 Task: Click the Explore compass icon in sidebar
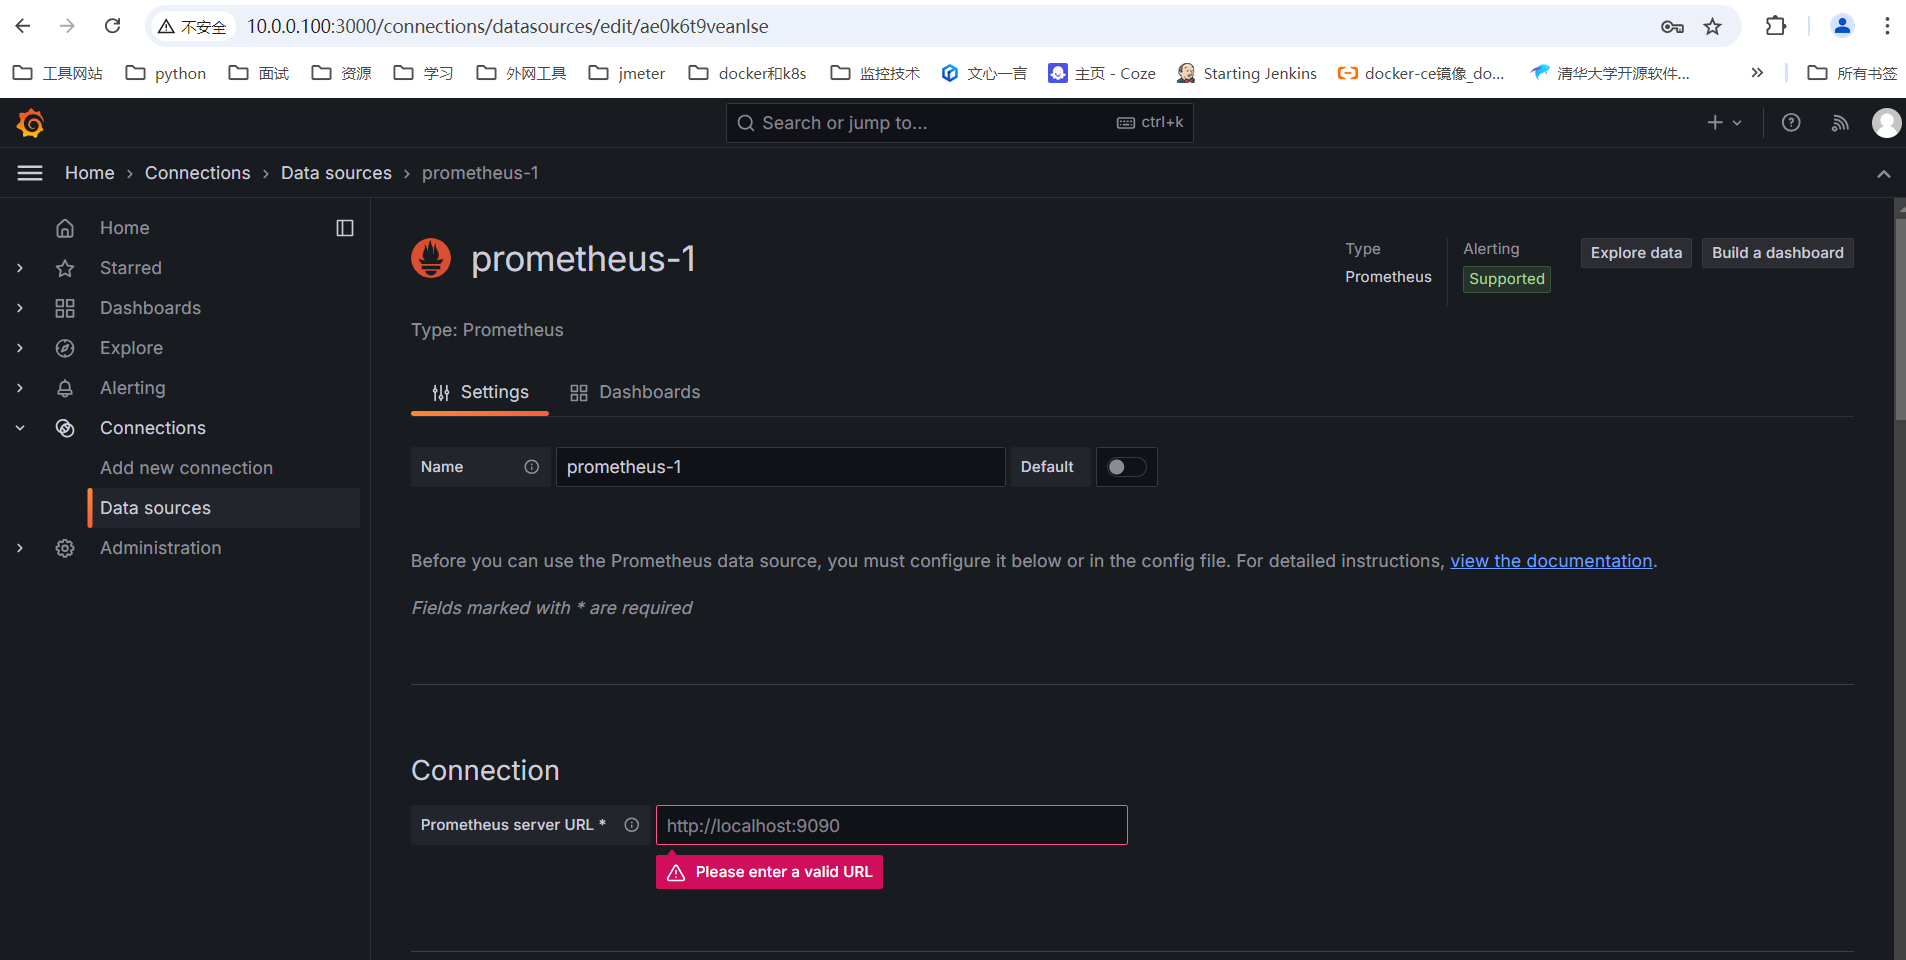click(x=65, y=348)
